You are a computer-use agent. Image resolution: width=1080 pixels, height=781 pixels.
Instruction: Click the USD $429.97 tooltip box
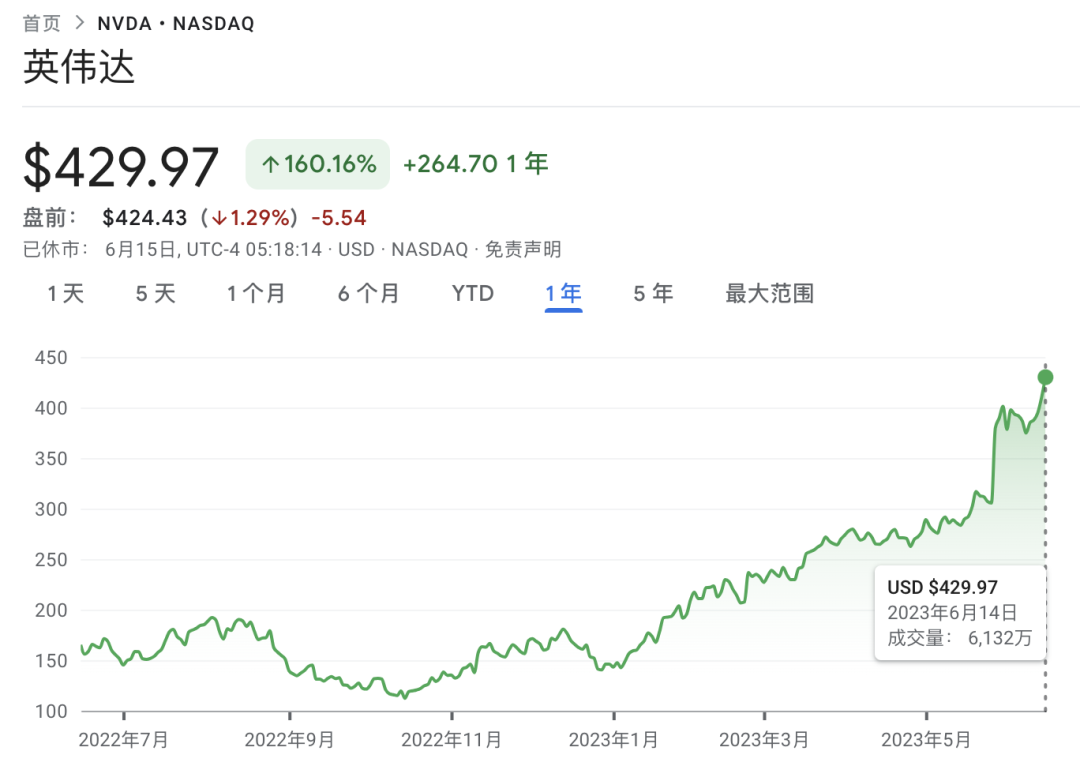pos(960,613)
